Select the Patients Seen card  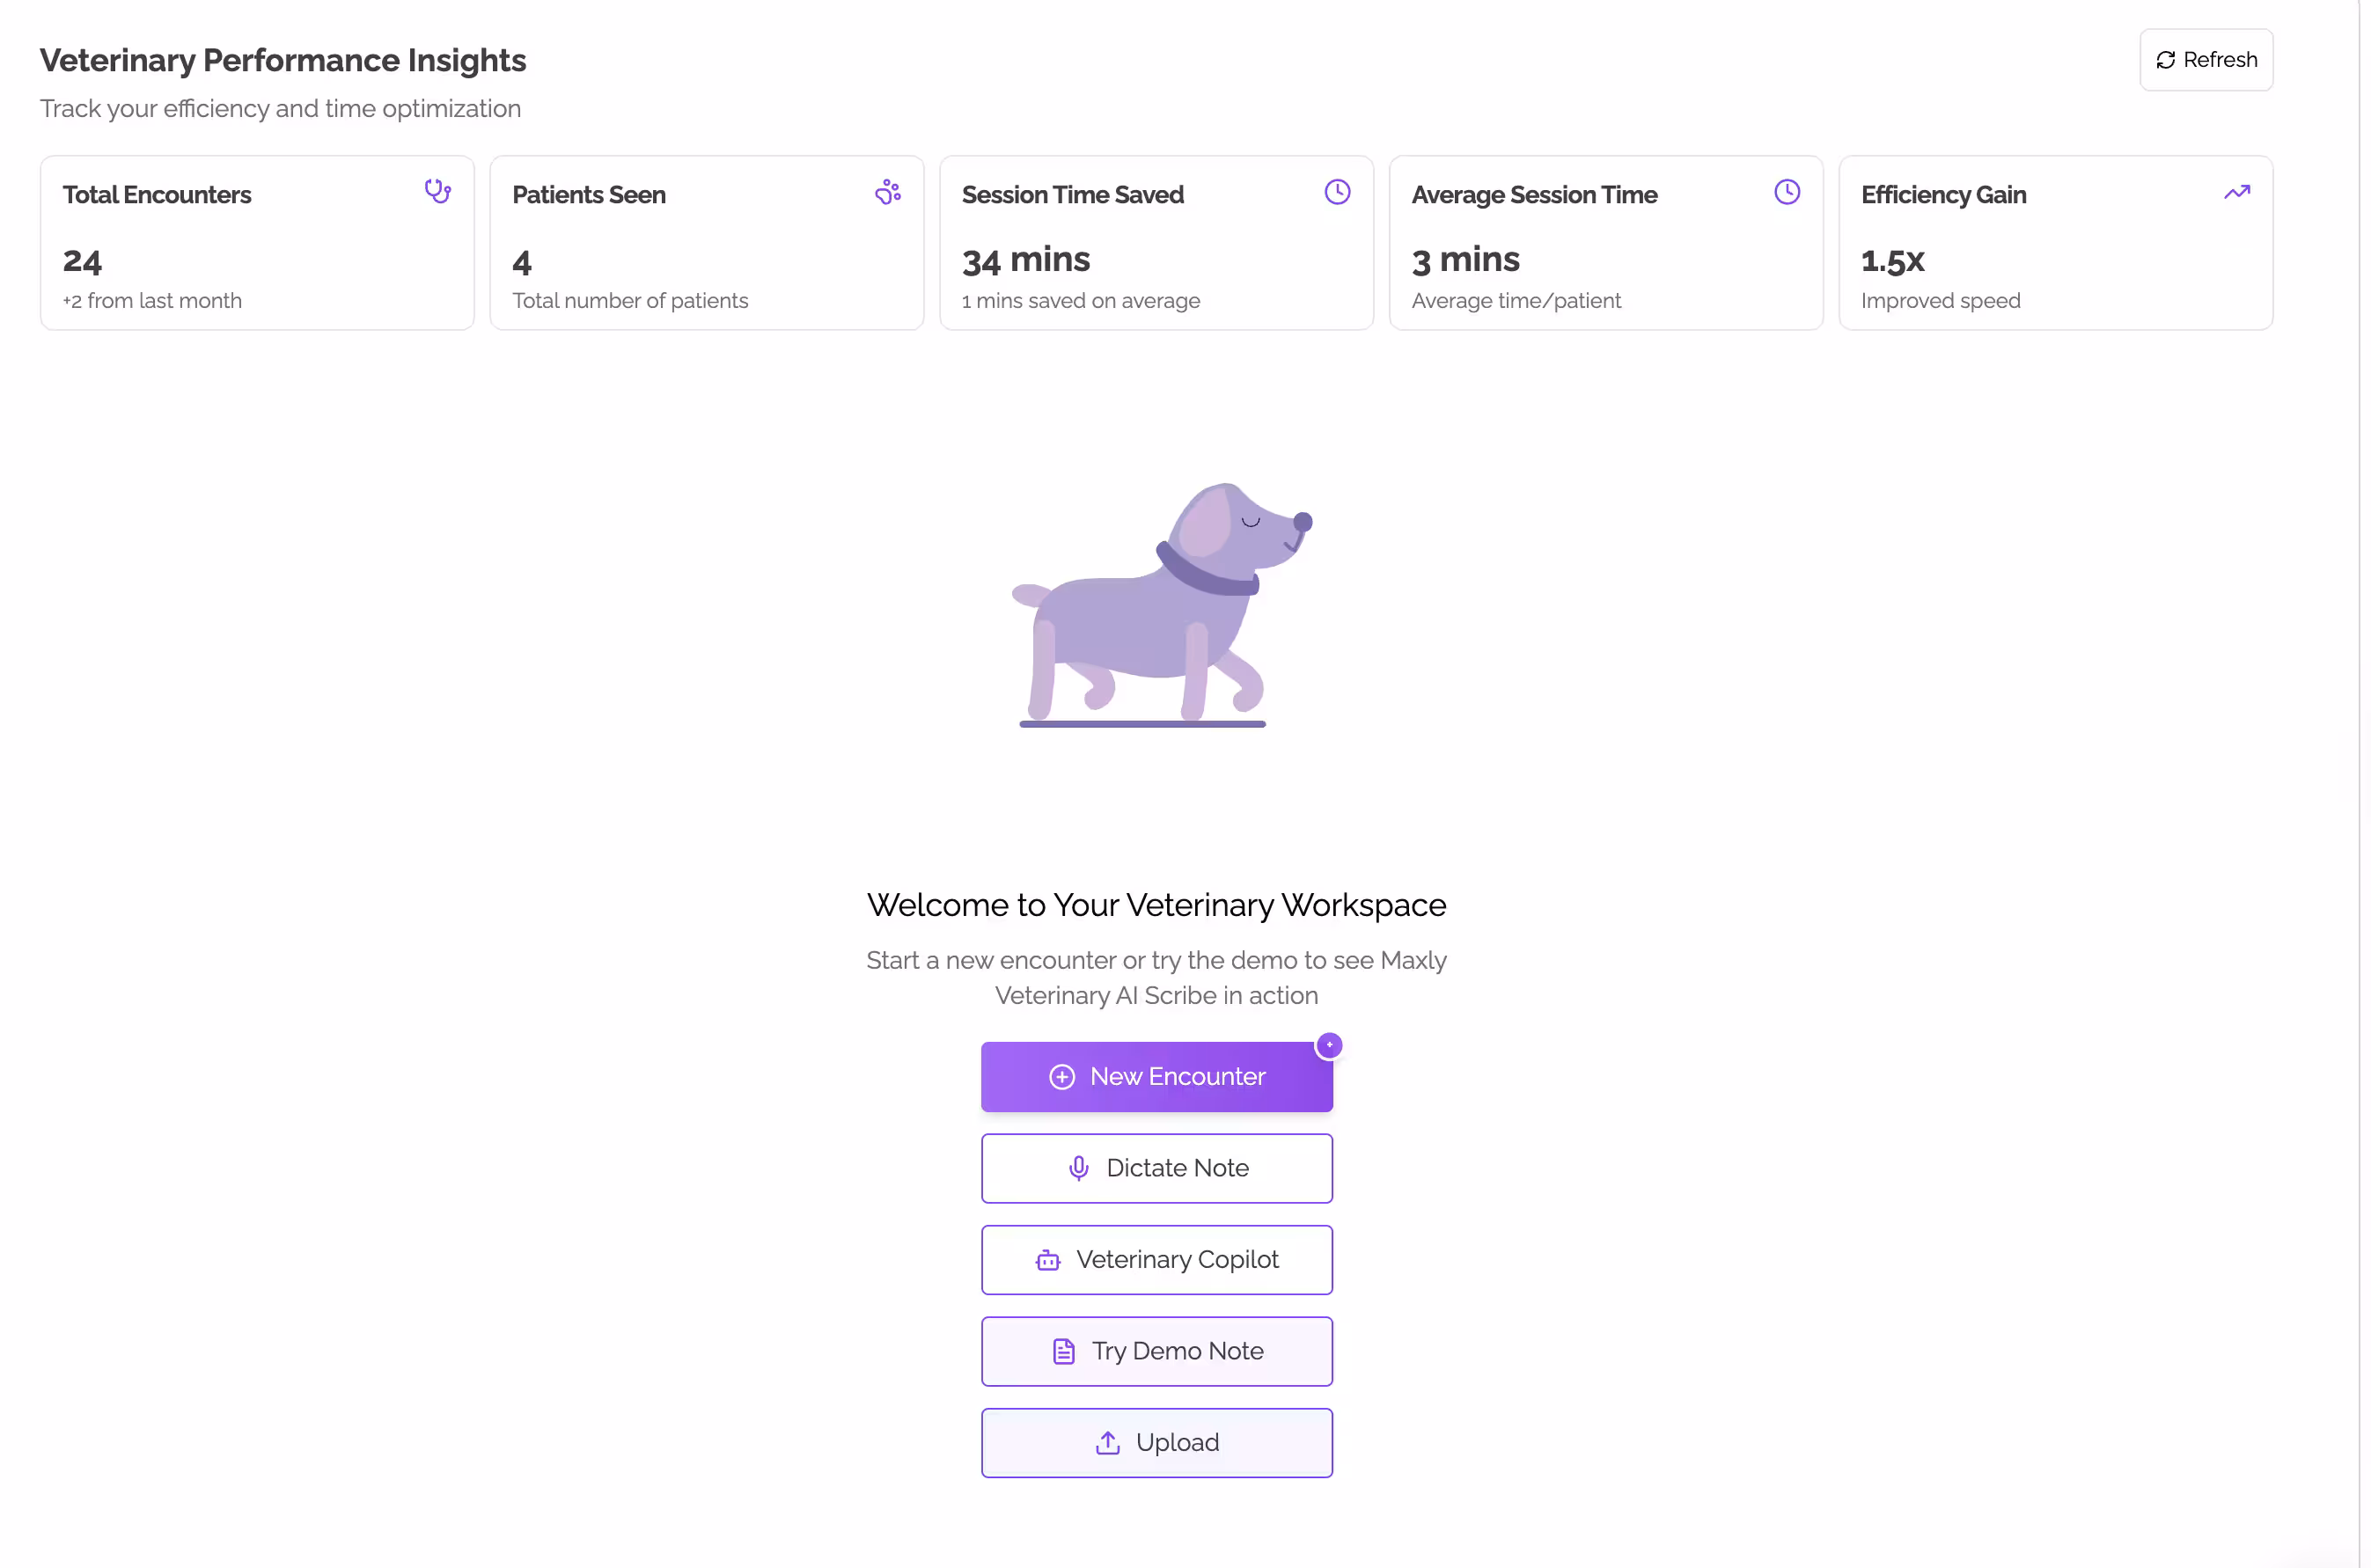point(706,242)
